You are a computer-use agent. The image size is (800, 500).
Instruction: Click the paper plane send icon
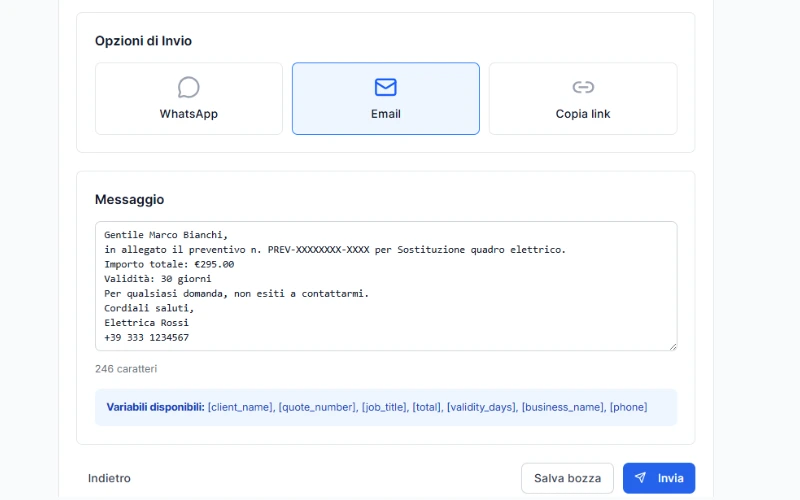(641, 478)
